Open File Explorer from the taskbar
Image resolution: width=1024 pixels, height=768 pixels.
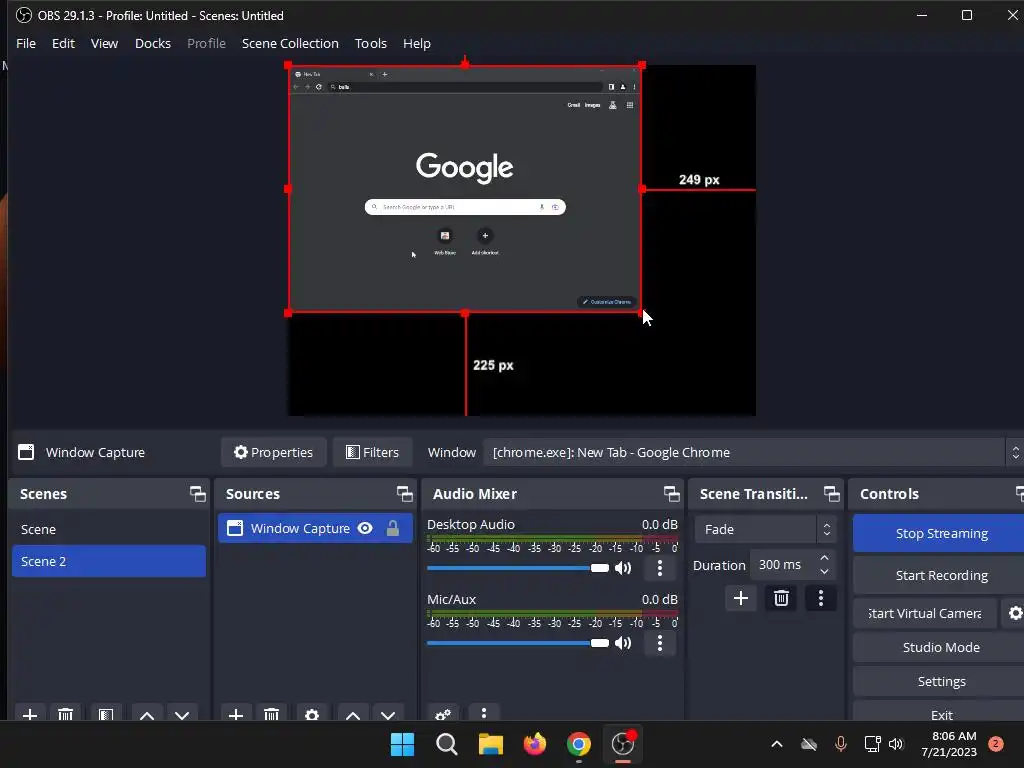click(490, 744)
